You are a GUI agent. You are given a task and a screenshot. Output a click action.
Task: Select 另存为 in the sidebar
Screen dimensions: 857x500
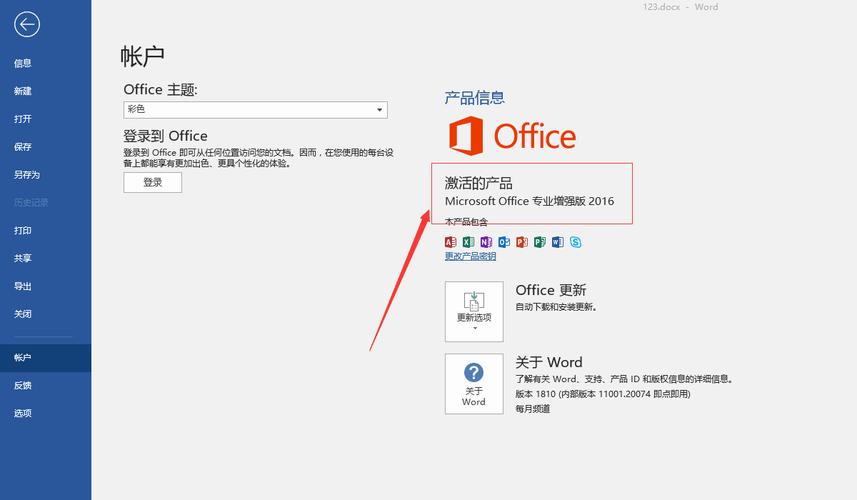coord(27,175)
